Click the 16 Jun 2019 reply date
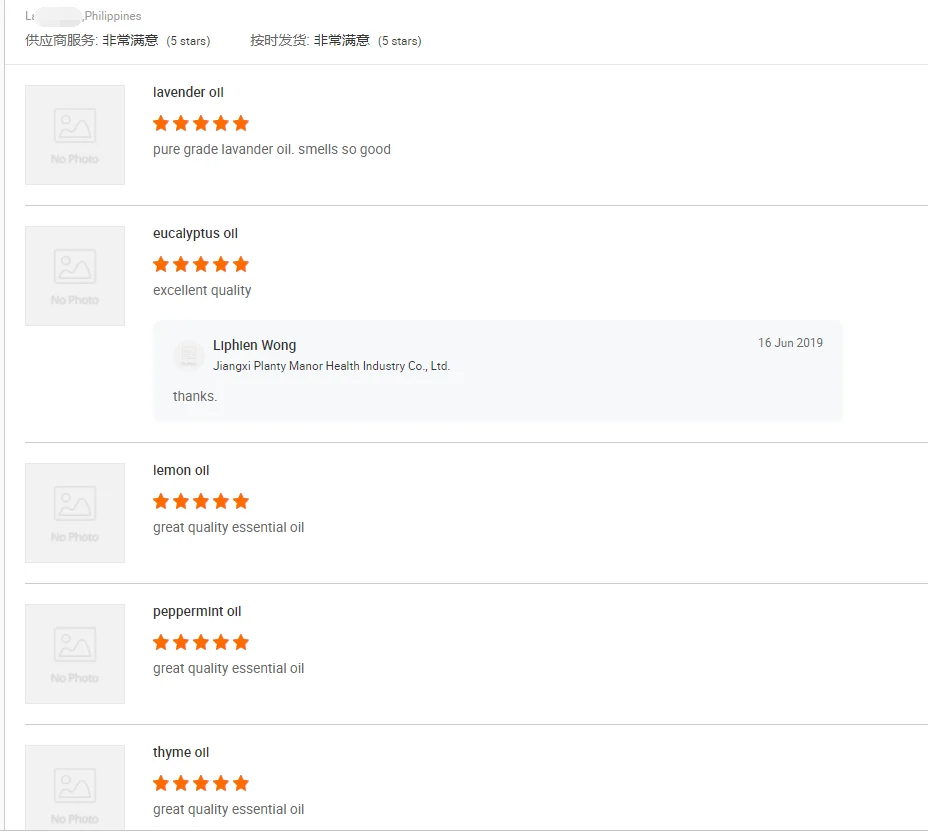Image resolution: width=928 pixels, height=833 pixels. (790, 343)
